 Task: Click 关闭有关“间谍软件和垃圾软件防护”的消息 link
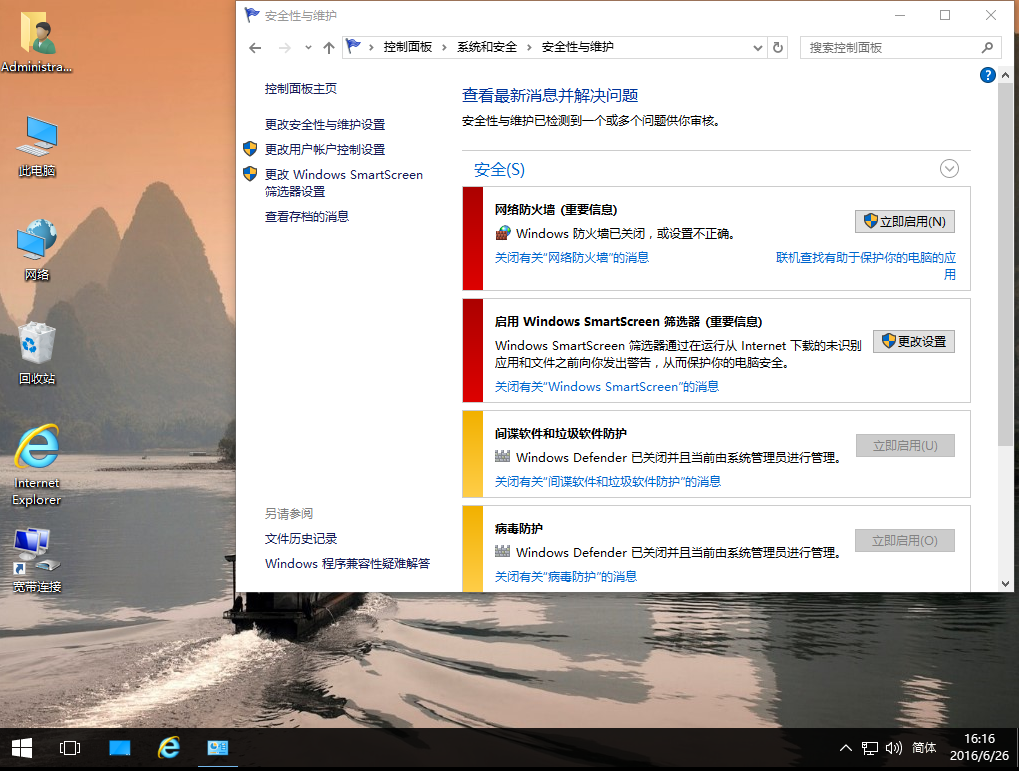pos(608,482)
